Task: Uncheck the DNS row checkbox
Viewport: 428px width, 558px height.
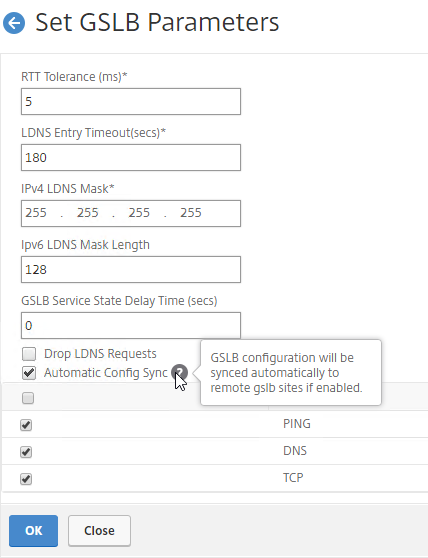Action: pyautogui.click(x=26, y=452)
